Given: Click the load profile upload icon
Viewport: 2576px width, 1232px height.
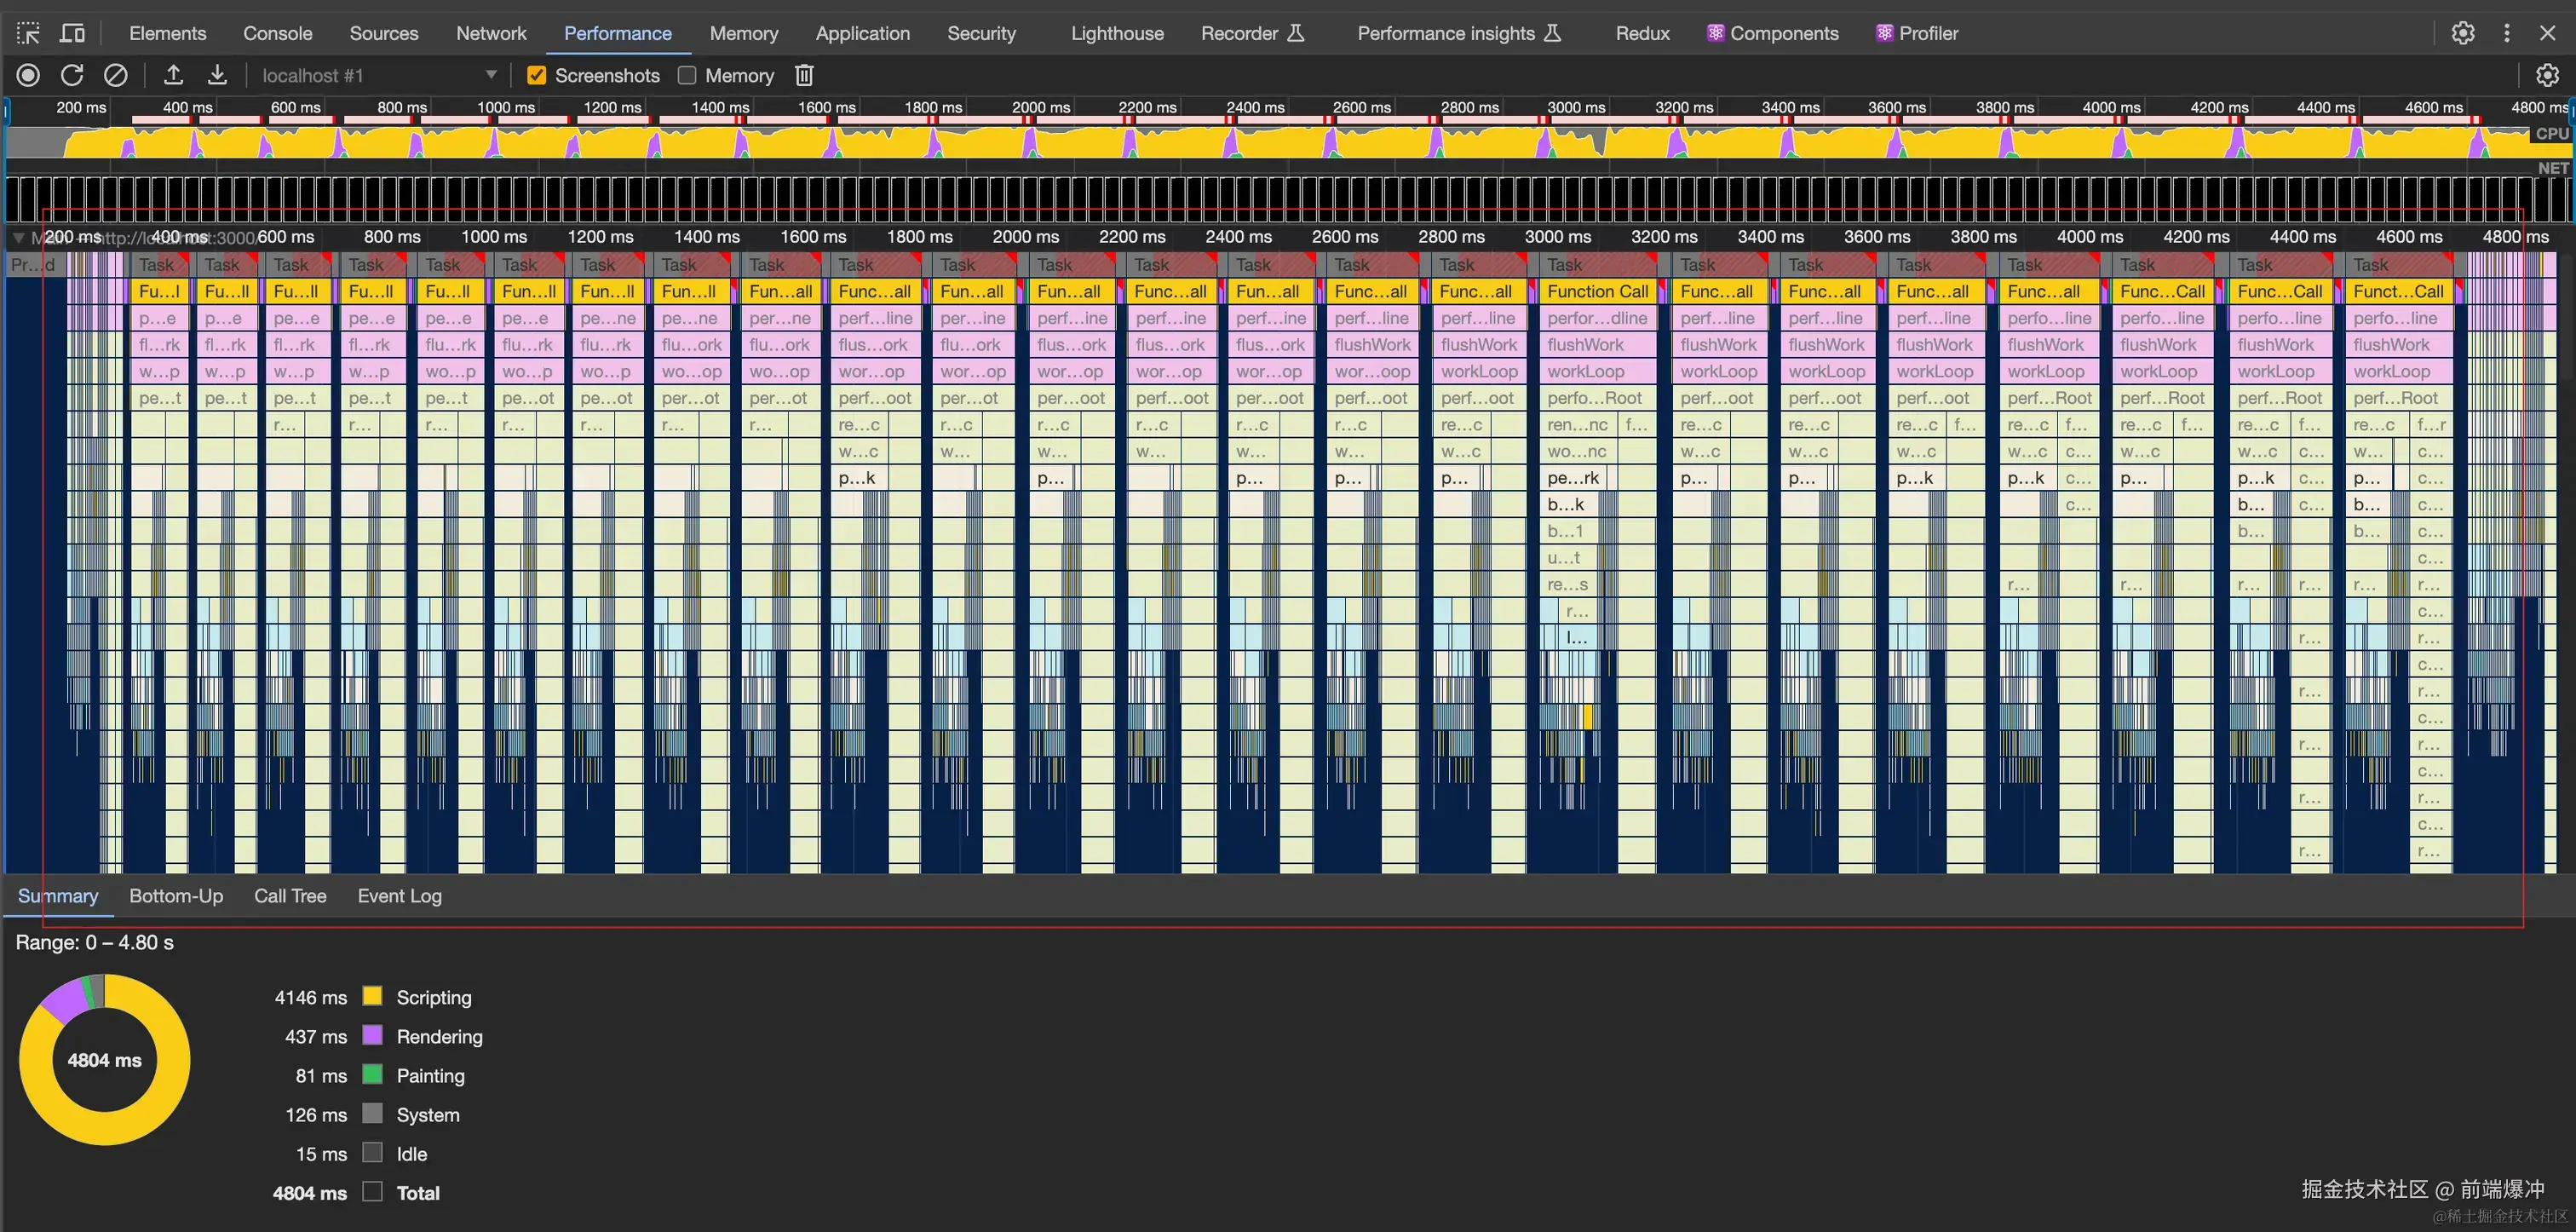Looking at the screenshot, I should [173, 75].
